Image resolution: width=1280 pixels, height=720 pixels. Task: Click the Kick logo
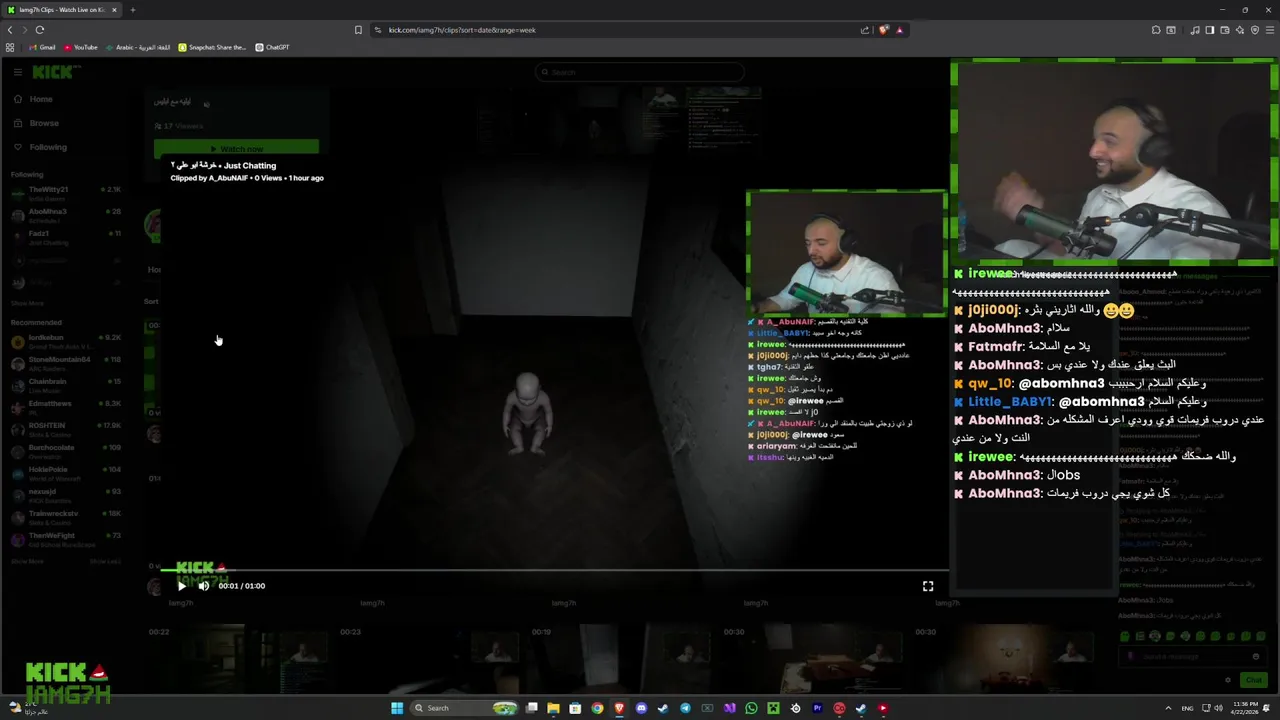(52, 72)
